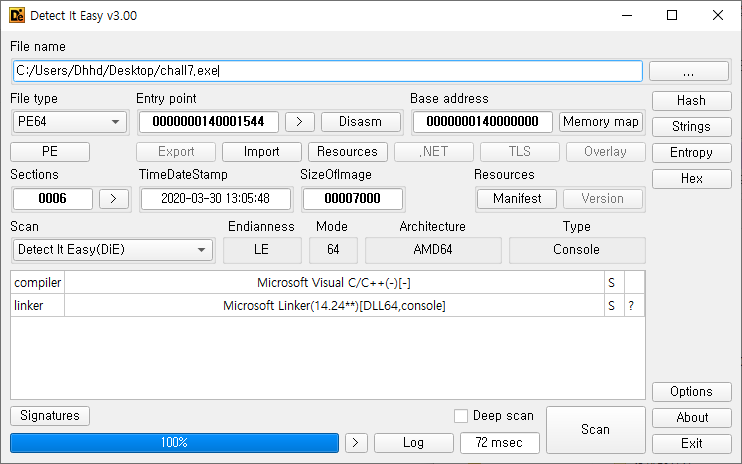Click the Base address field
742x464 pixels.
(x=482, y=122)
